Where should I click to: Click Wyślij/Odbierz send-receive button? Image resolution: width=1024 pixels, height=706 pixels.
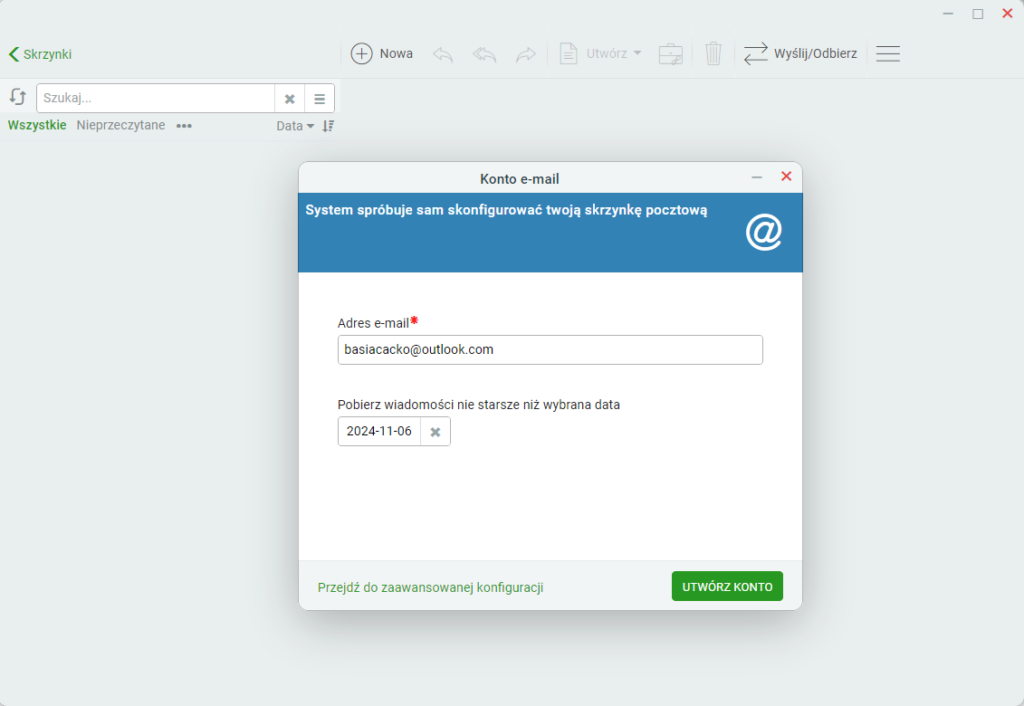tap(801, 54)
